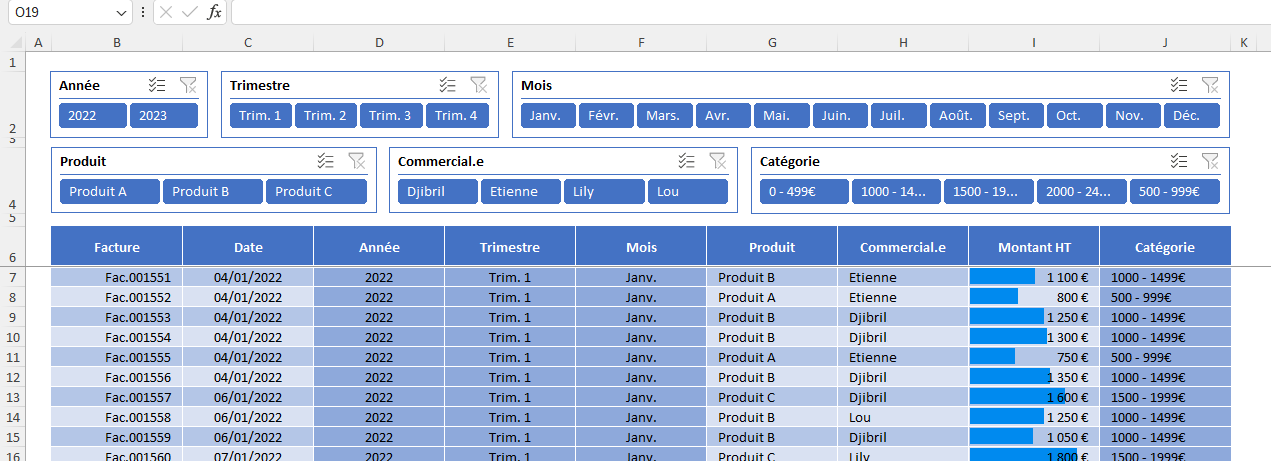Open Insert Function fx dialog

click(214, 12)
